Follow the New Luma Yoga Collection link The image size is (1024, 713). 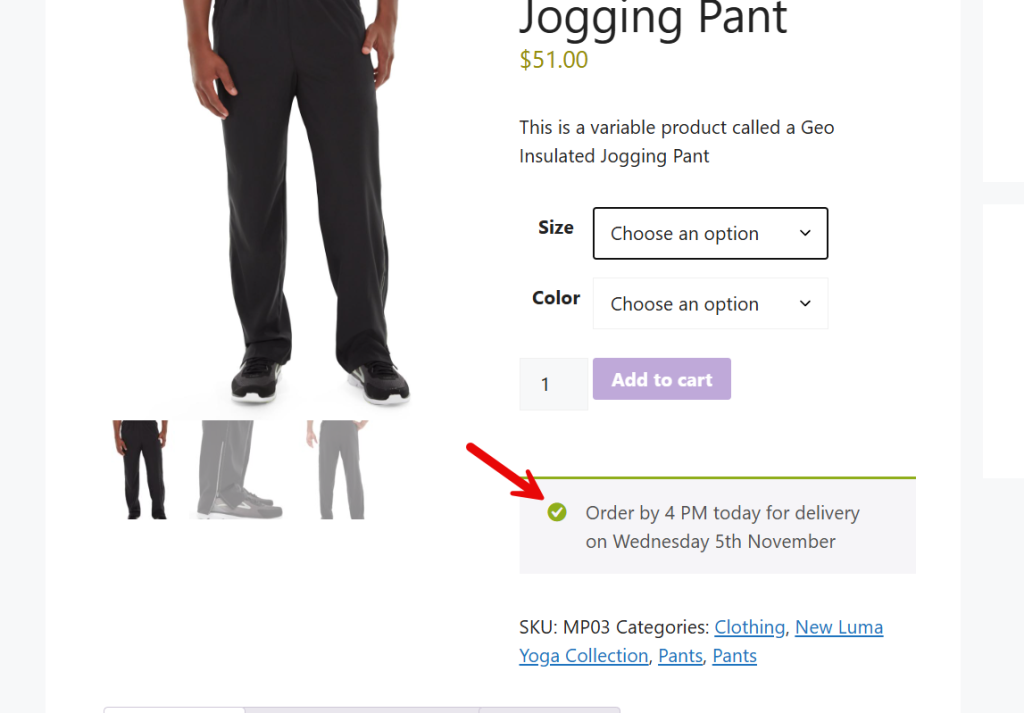click(838, 627)
